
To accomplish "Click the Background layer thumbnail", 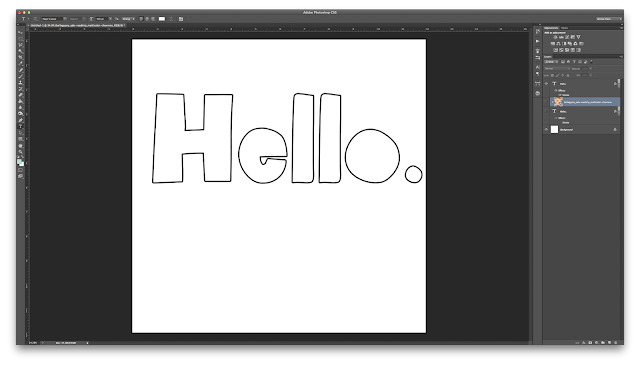I will [x=554, y=129].
